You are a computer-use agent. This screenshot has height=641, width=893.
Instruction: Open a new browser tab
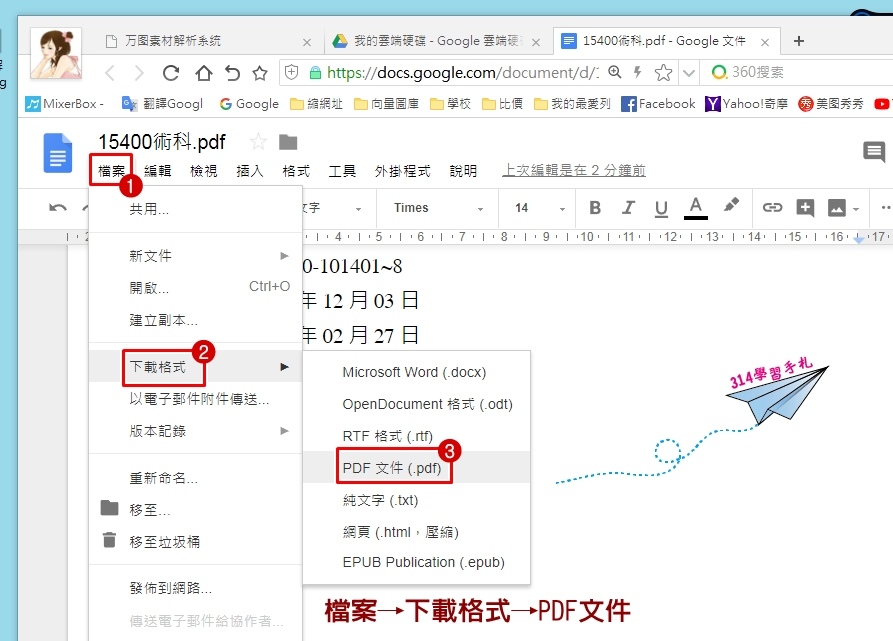pos(798,41)
